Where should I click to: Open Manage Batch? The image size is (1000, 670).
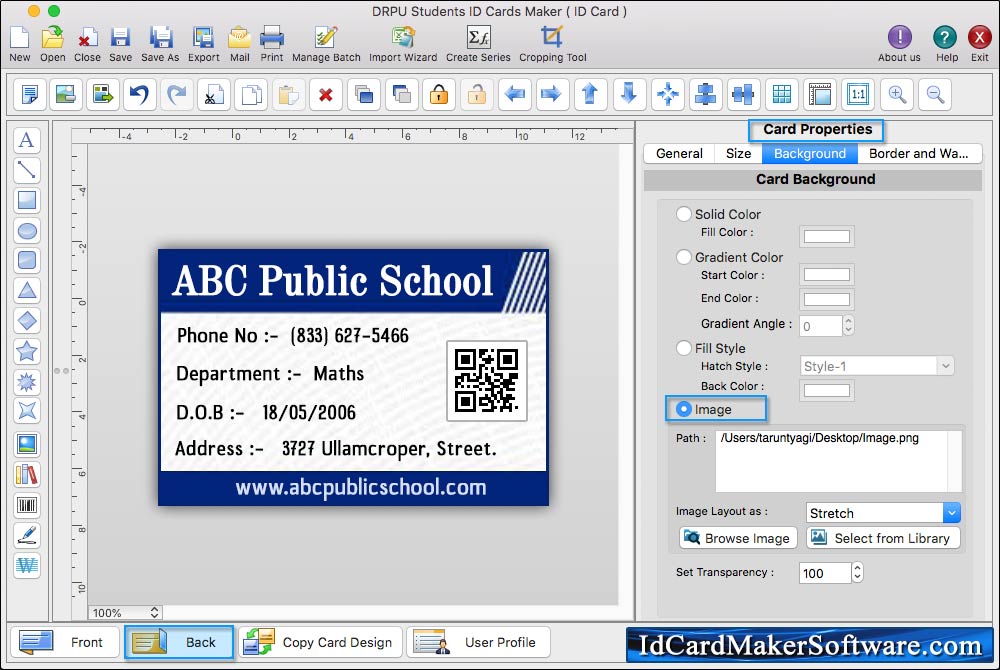326,44
